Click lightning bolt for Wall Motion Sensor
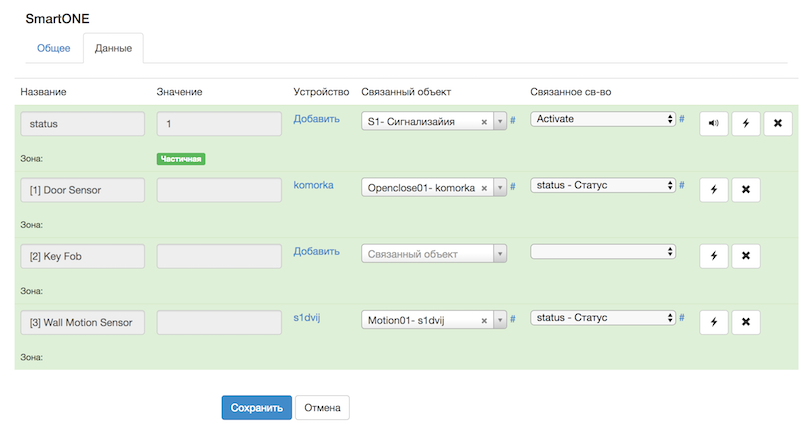Image resolution: width=800 pixels, height=428 pixels. click(713, 322)
